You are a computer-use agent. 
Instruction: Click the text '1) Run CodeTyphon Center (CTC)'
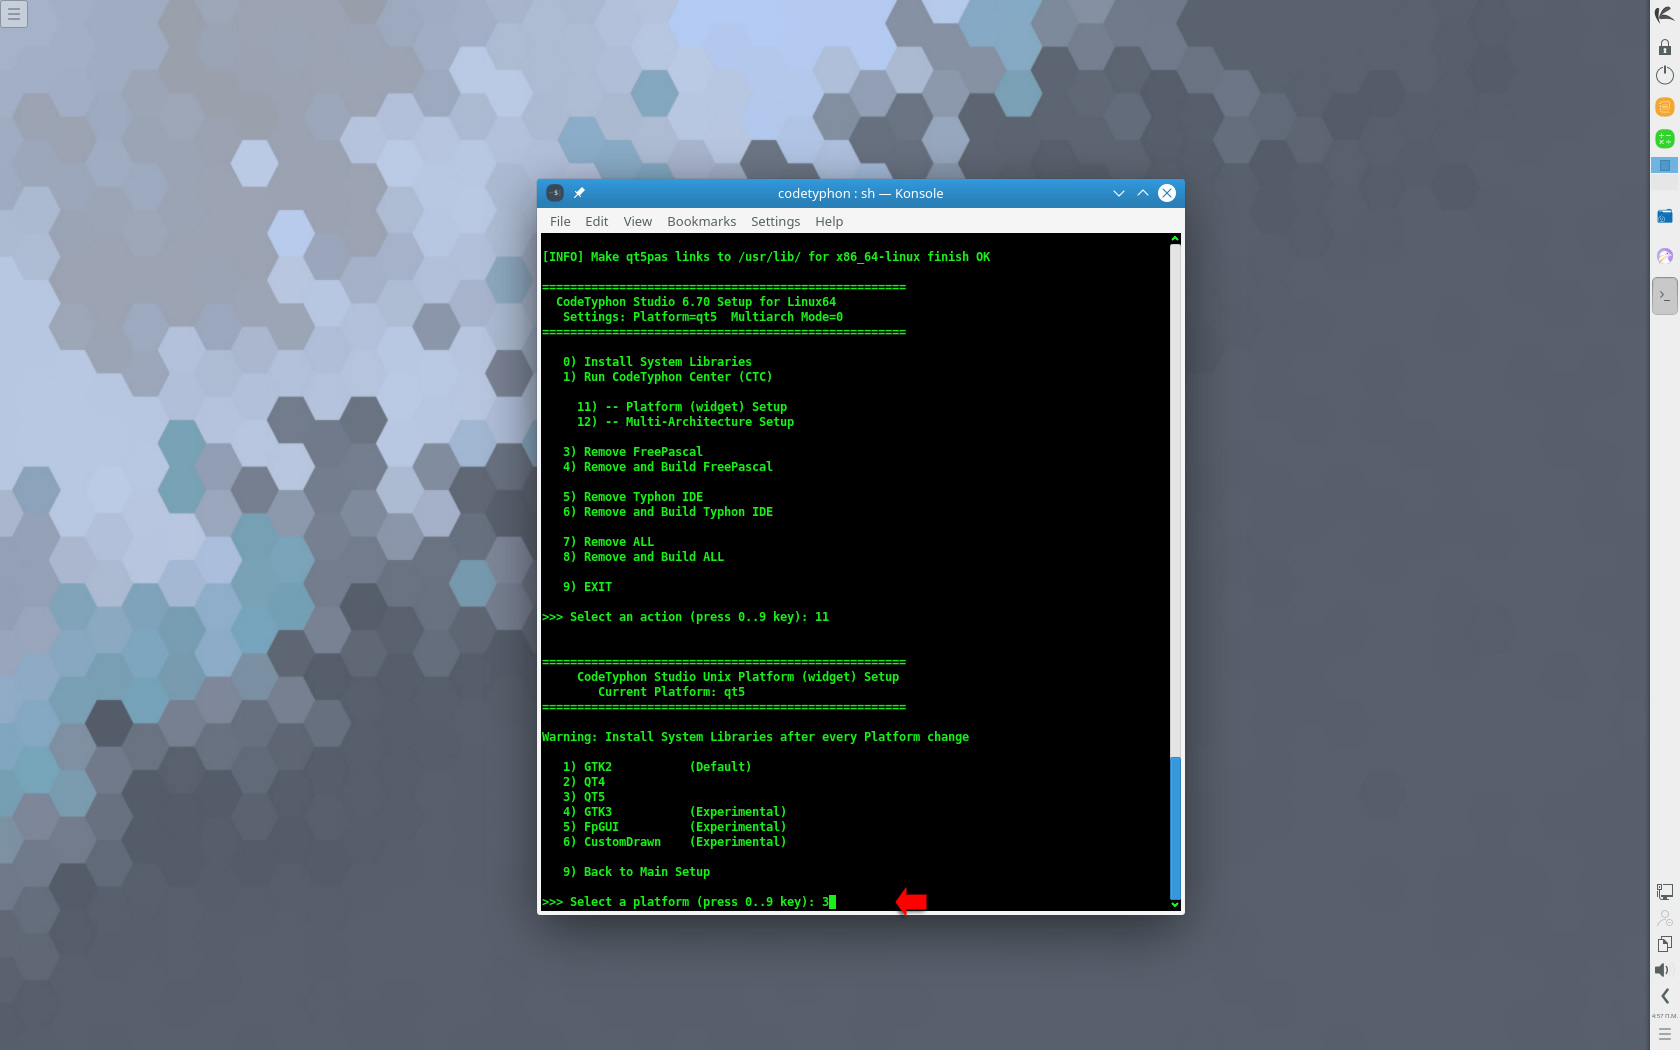pos(667,377)
